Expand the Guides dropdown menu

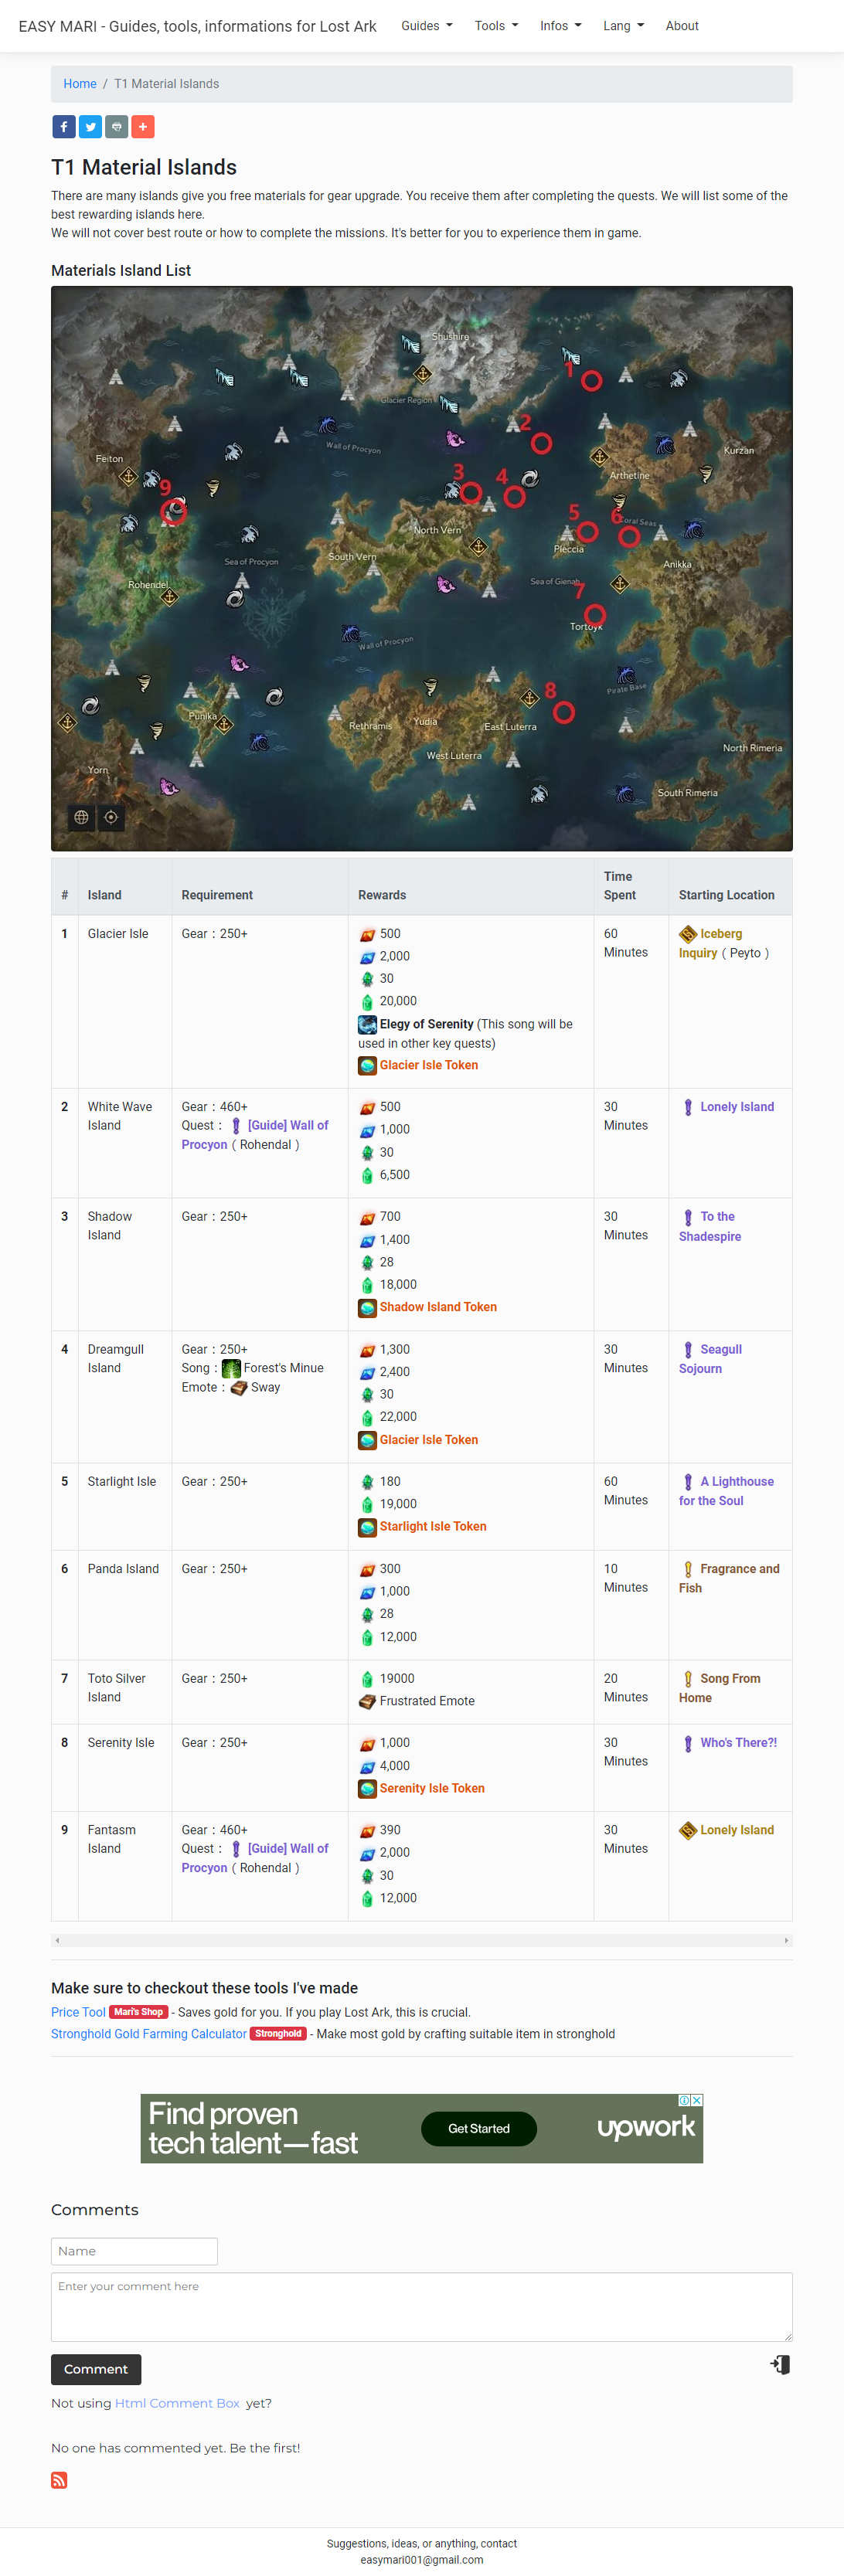(427, 26)
